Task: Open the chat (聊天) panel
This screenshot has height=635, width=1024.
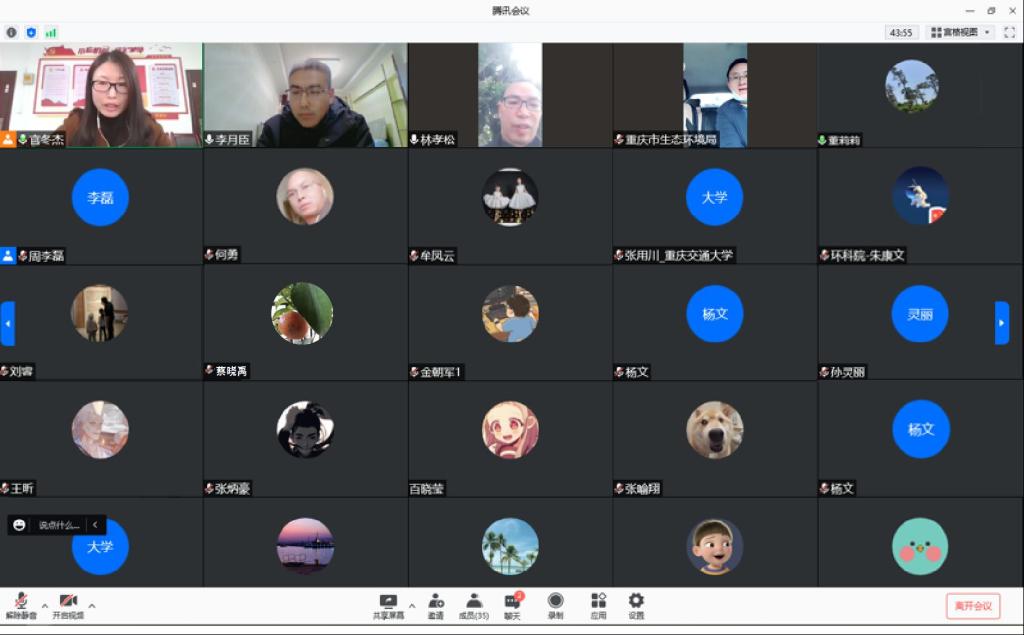Action: [512, 603]
